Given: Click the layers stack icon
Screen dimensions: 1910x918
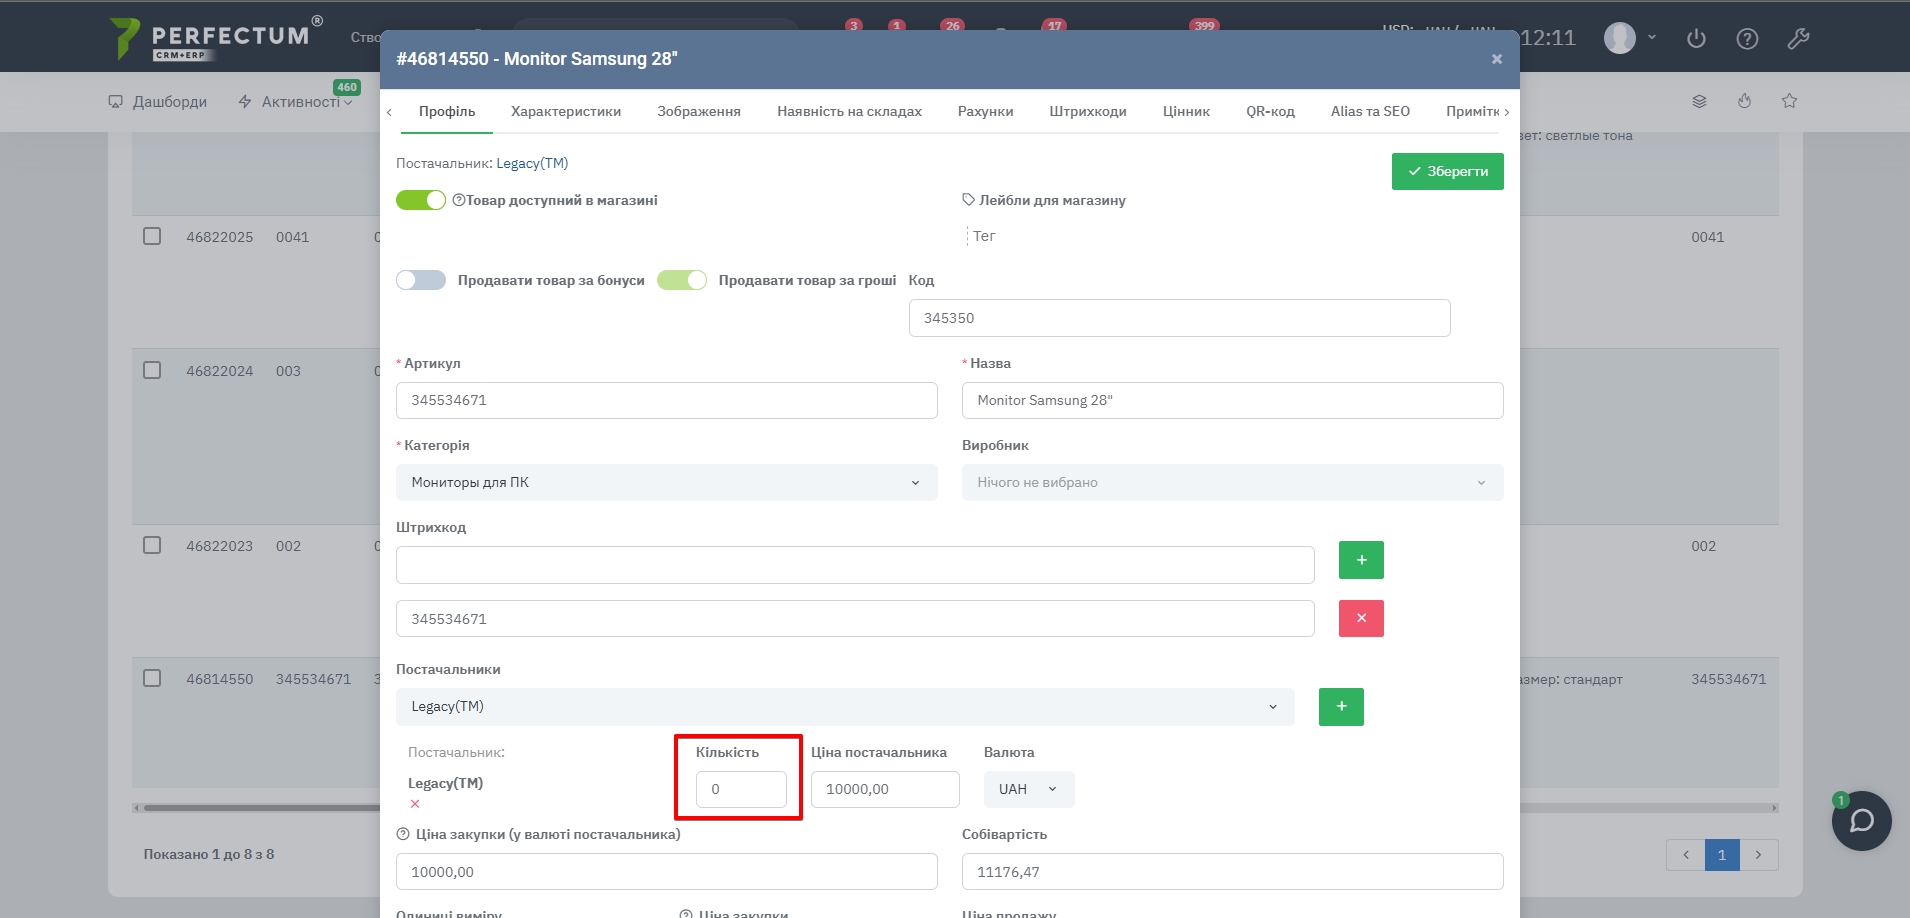Looking at the screenshot, I should pos(1699,101).
